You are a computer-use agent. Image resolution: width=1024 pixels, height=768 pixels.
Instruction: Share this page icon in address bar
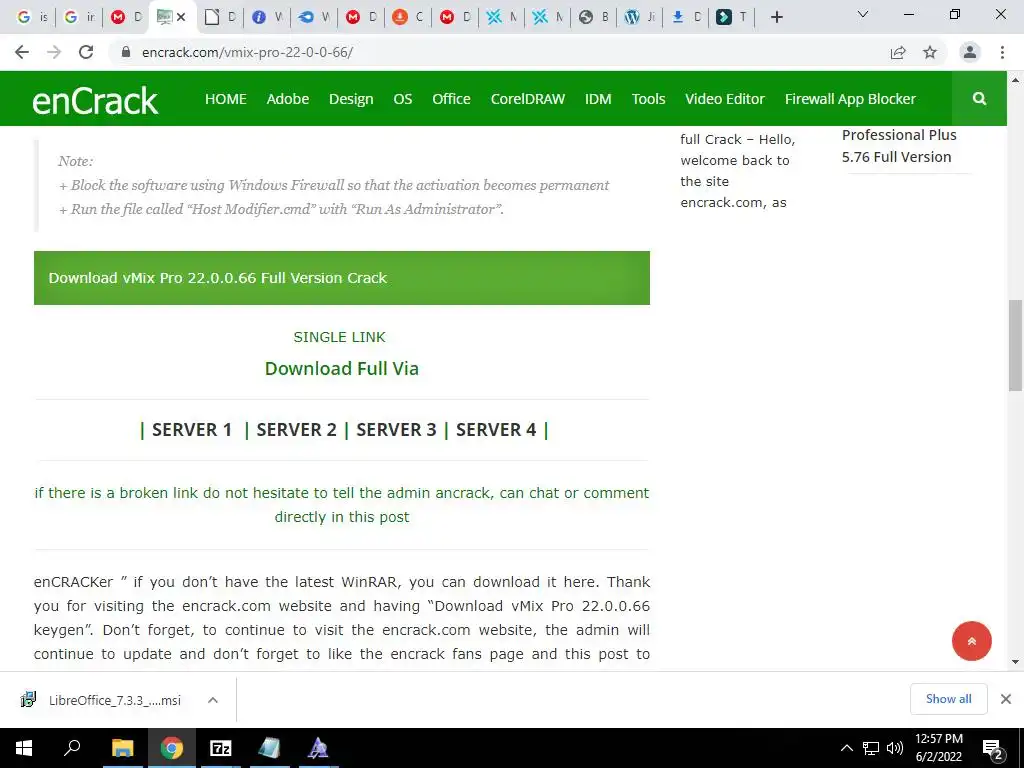[898, 52]
